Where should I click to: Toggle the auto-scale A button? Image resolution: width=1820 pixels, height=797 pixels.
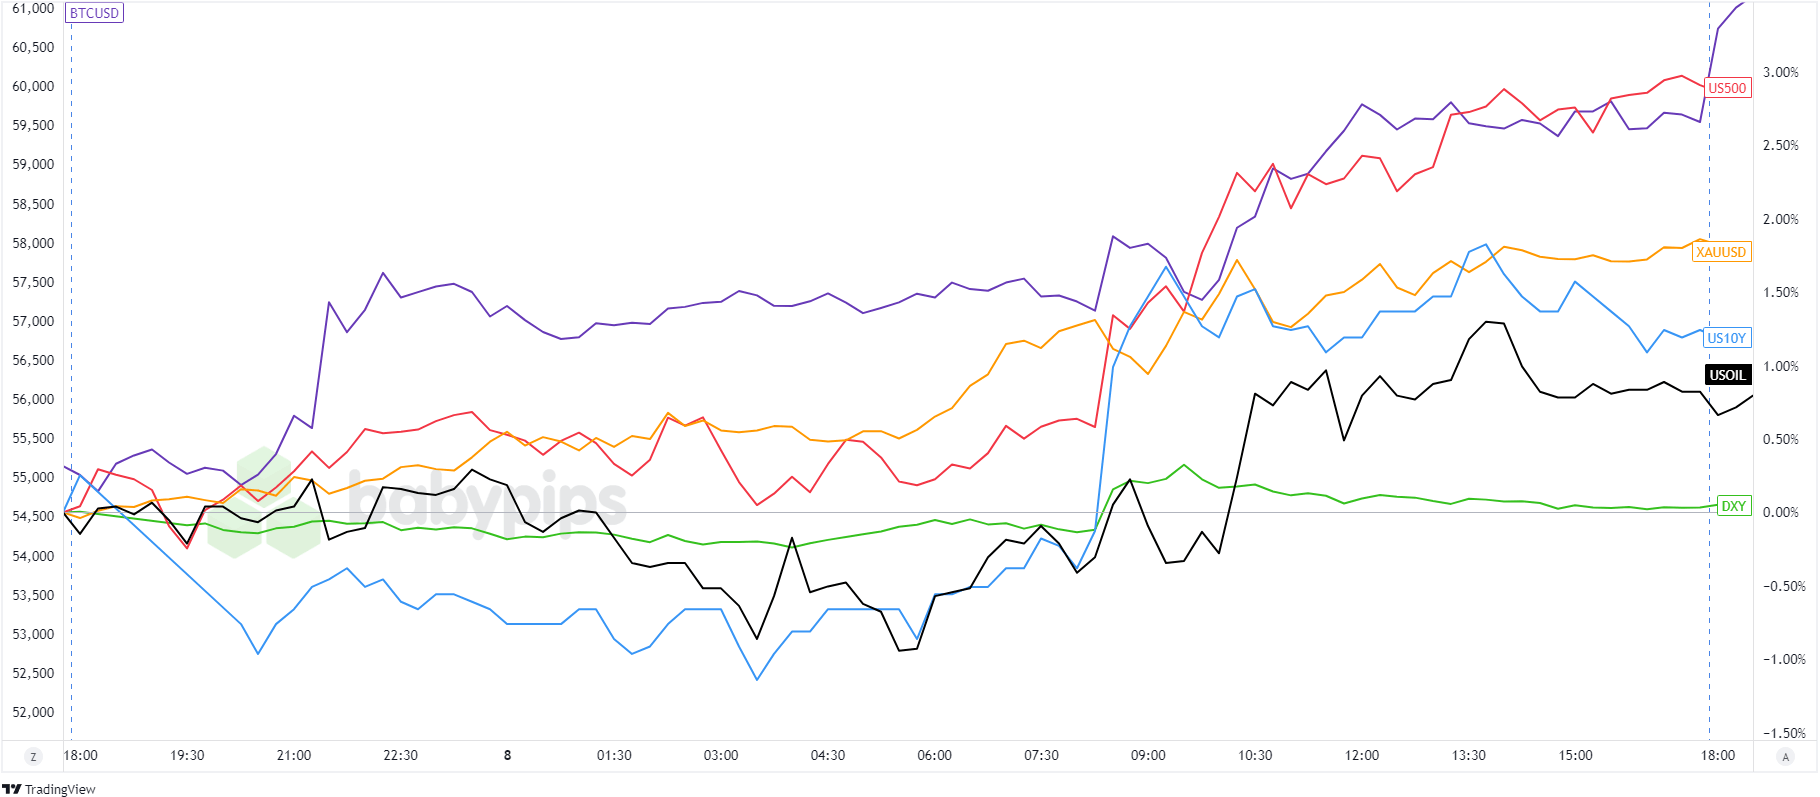point(1786,757)
